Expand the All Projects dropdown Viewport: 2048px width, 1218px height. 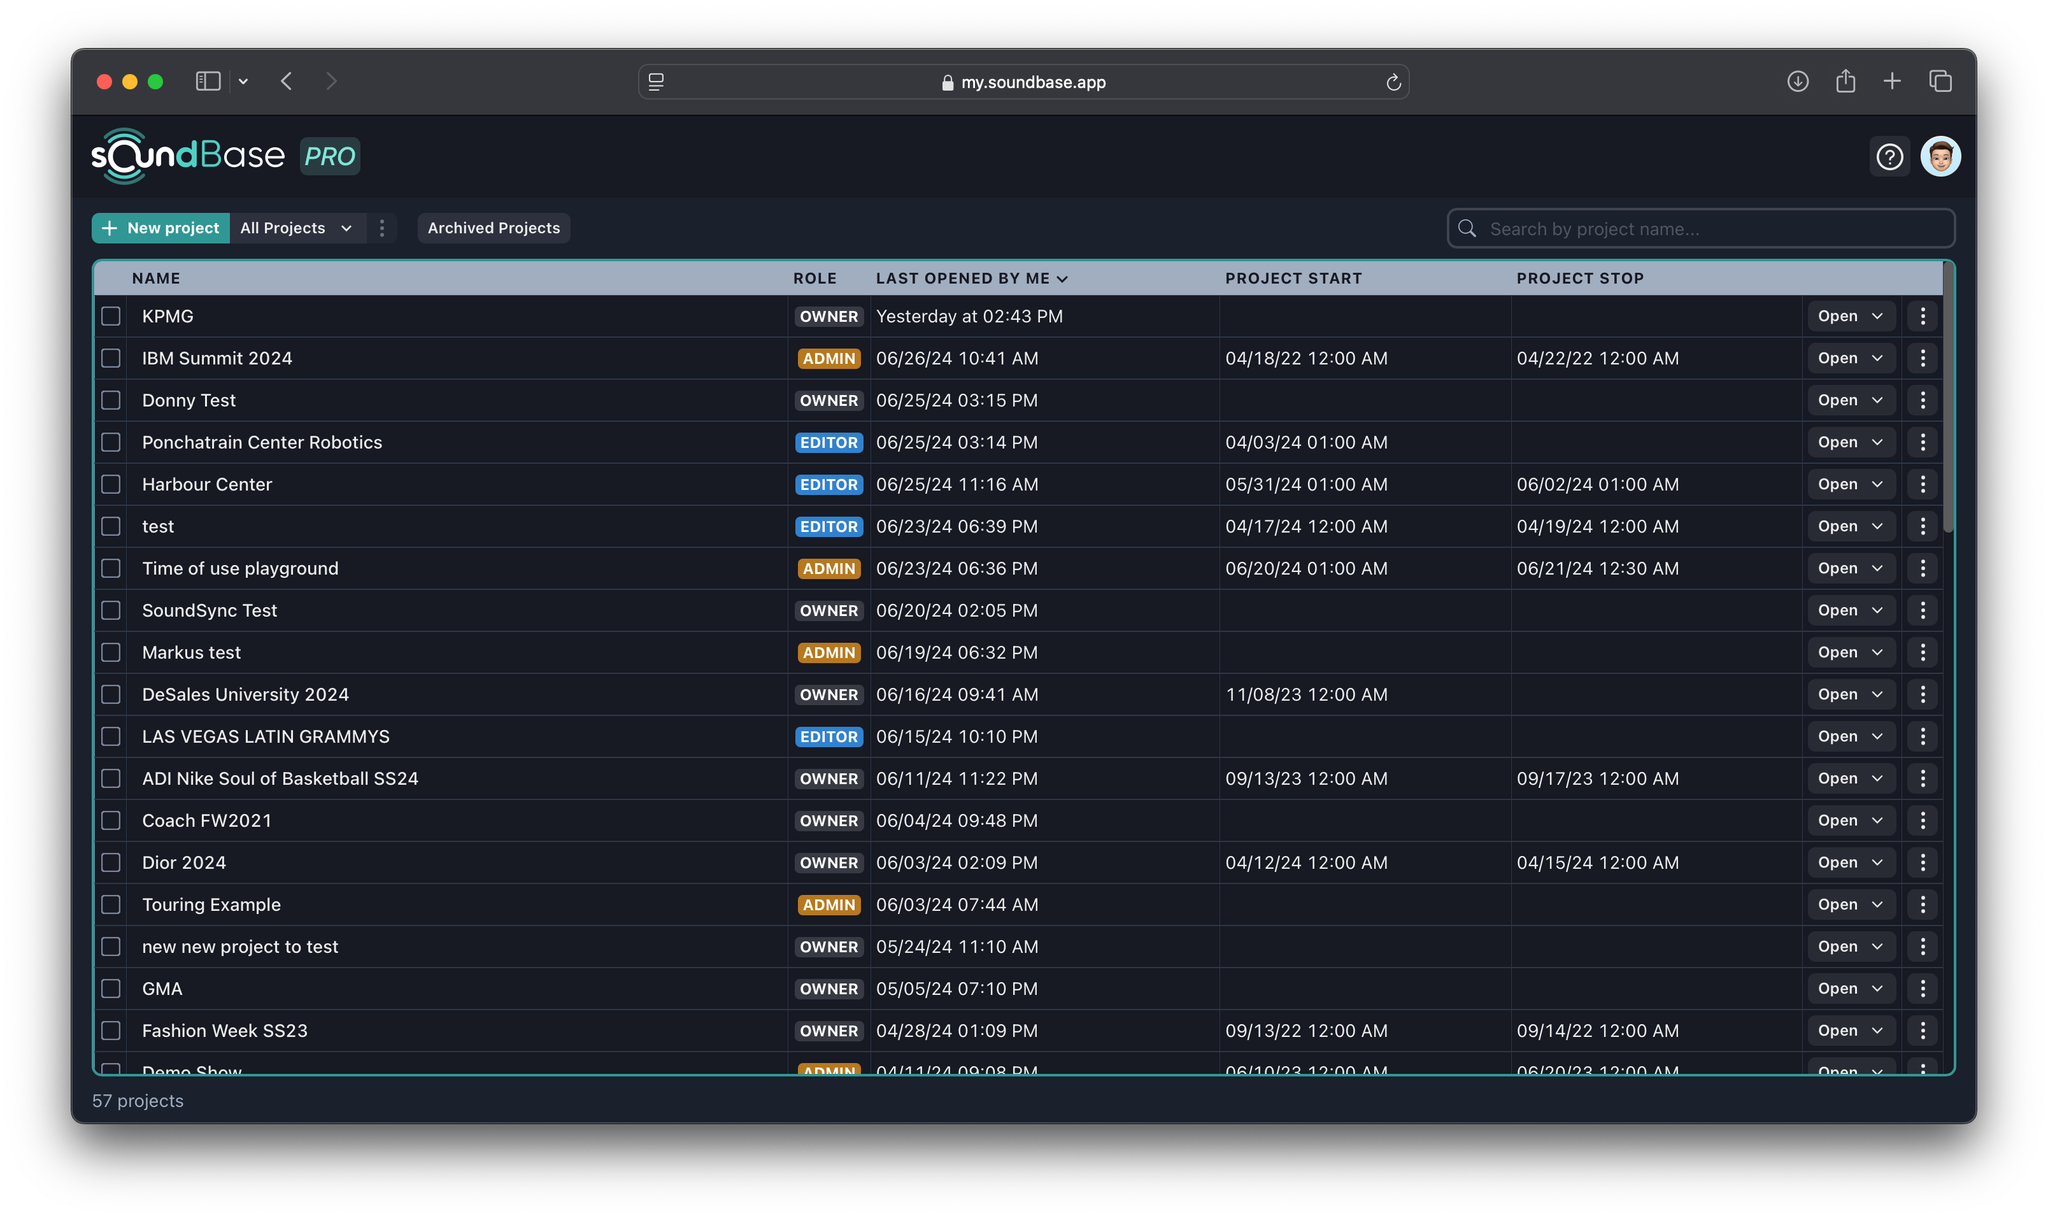297,228
